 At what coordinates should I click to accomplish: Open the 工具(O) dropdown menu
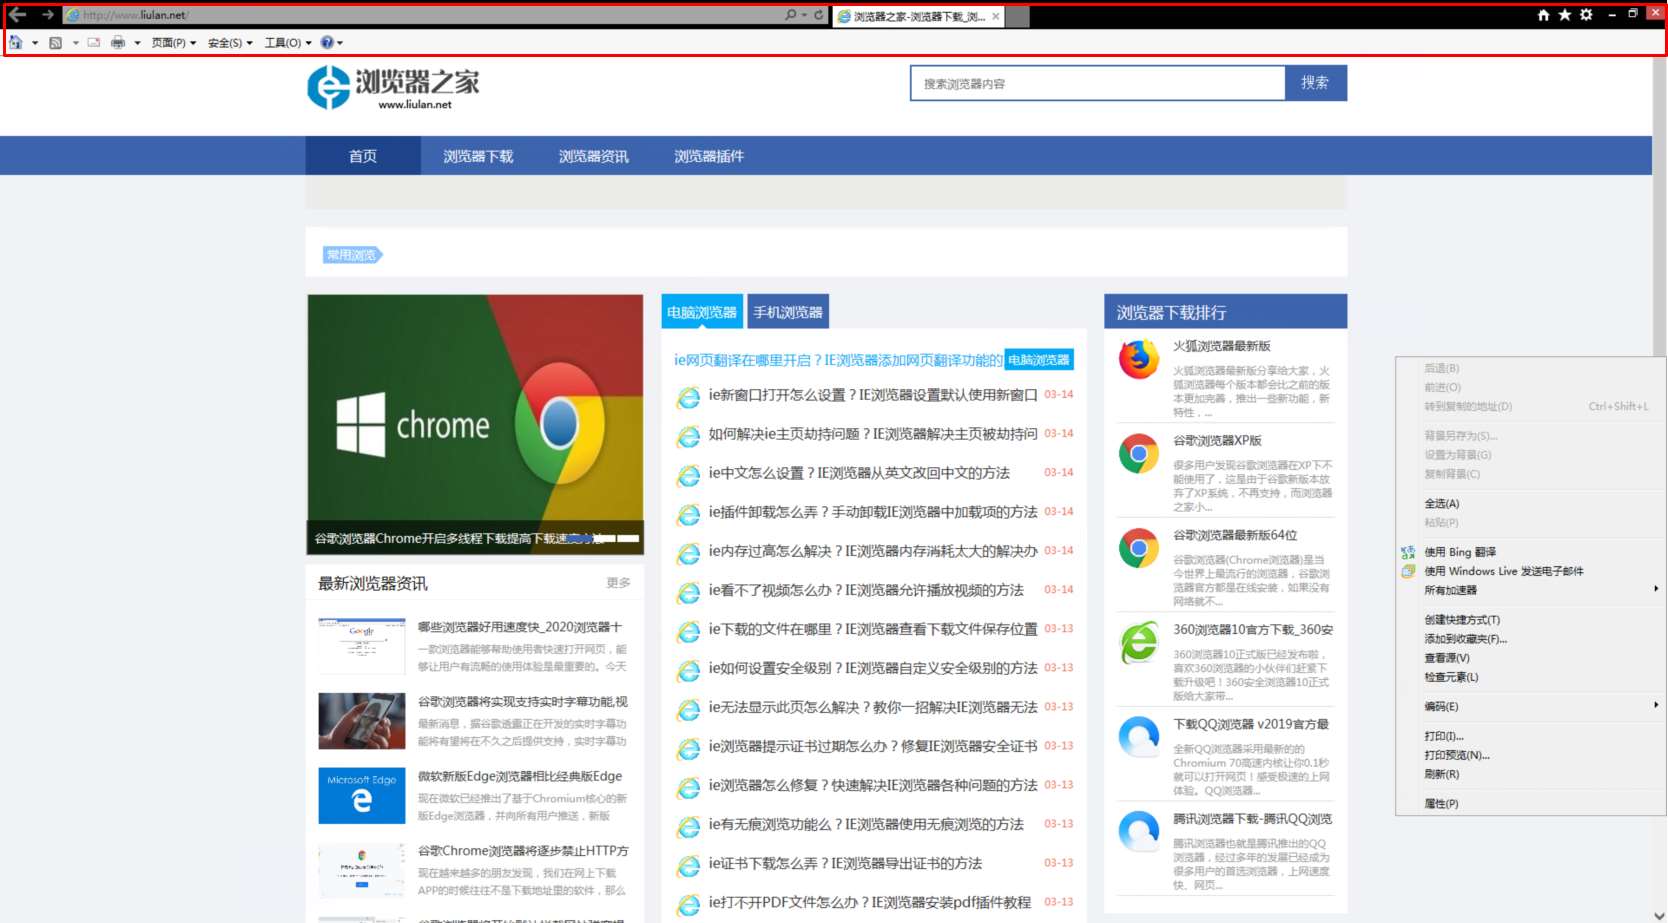[288, 43]
